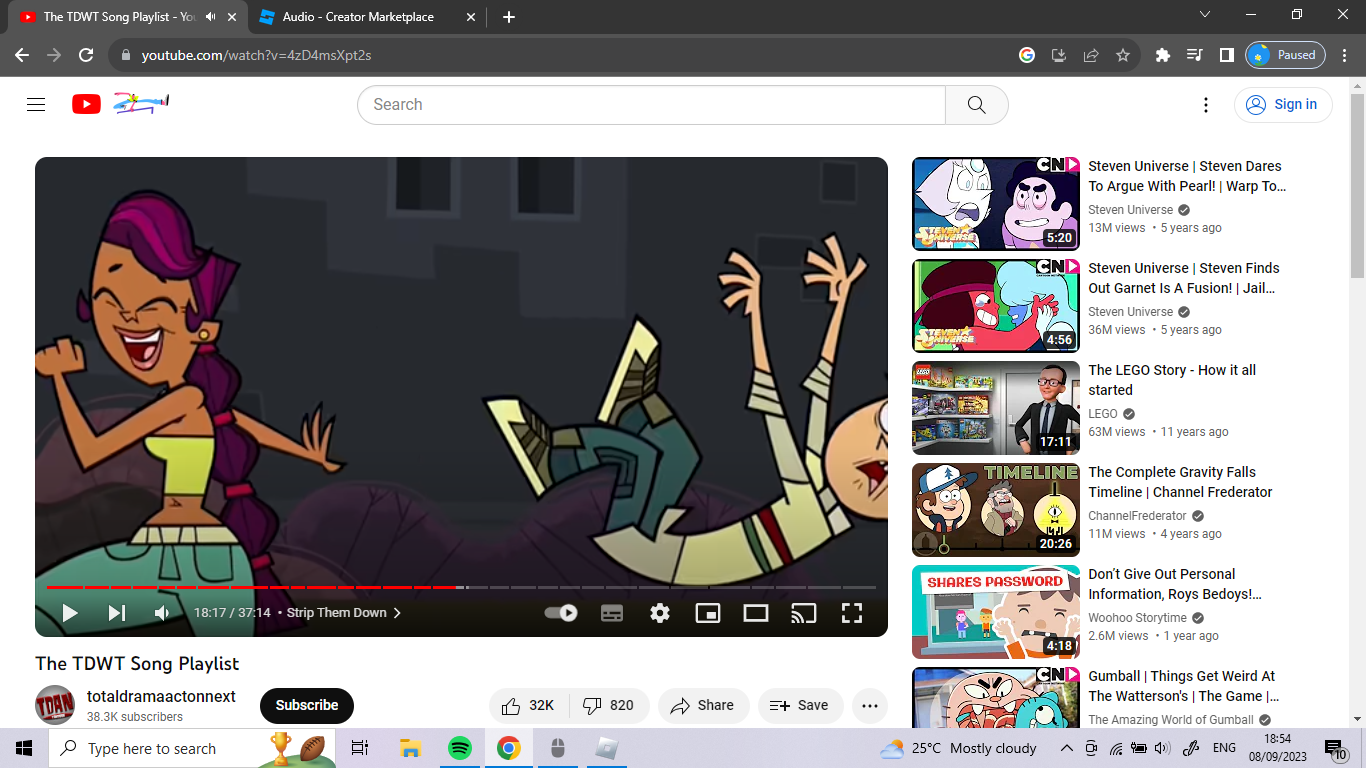
Task: Bookmark this page with the star icon
Action: tap(1123, 55)
